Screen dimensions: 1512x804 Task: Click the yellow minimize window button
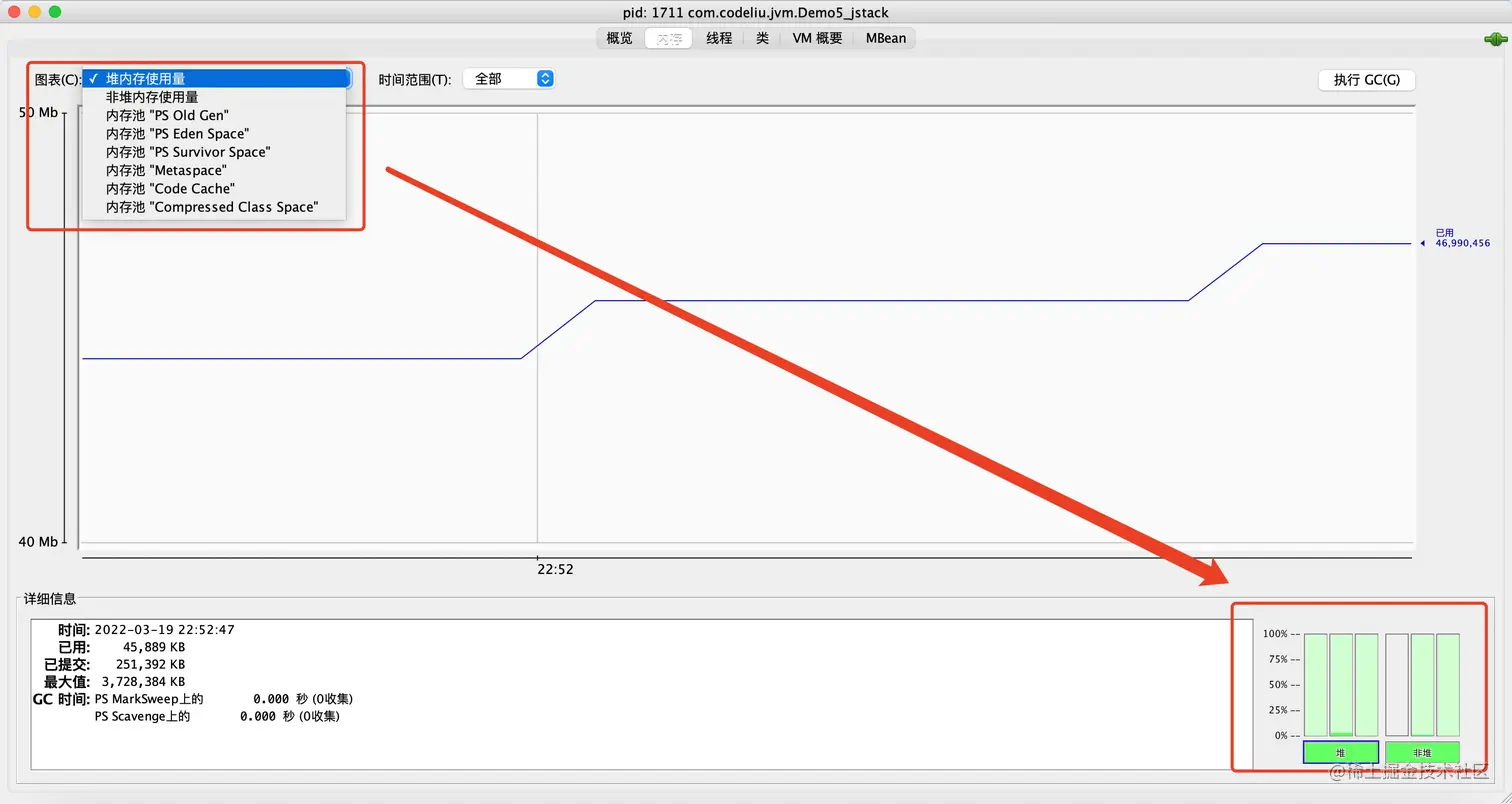click(35, 12)
